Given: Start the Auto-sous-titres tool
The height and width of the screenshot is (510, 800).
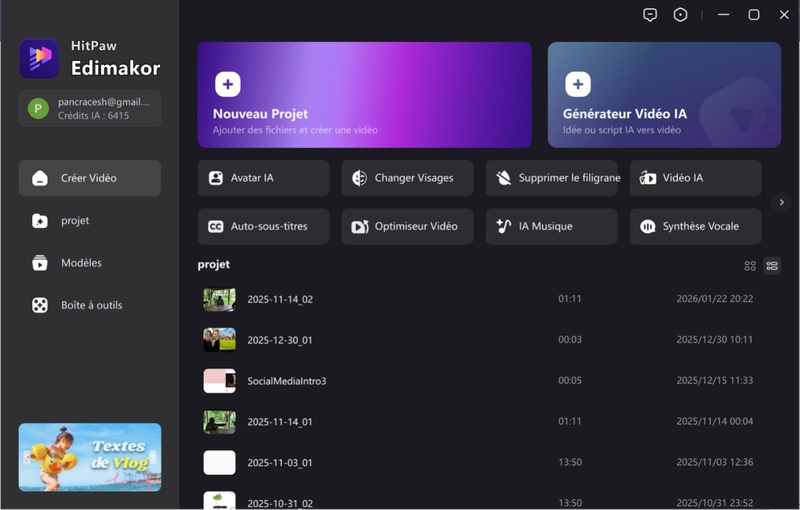Looking at the screenshot, I should click(263, 226).
